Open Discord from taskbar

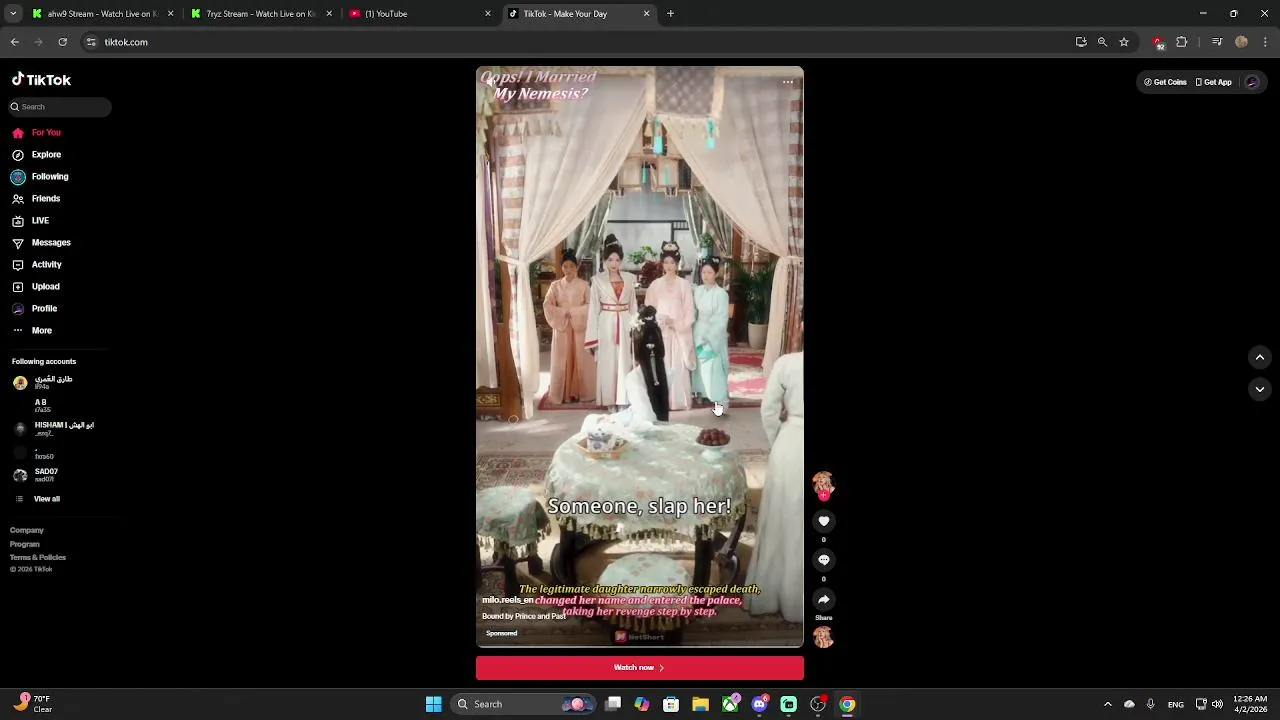[x=759, y=704]
